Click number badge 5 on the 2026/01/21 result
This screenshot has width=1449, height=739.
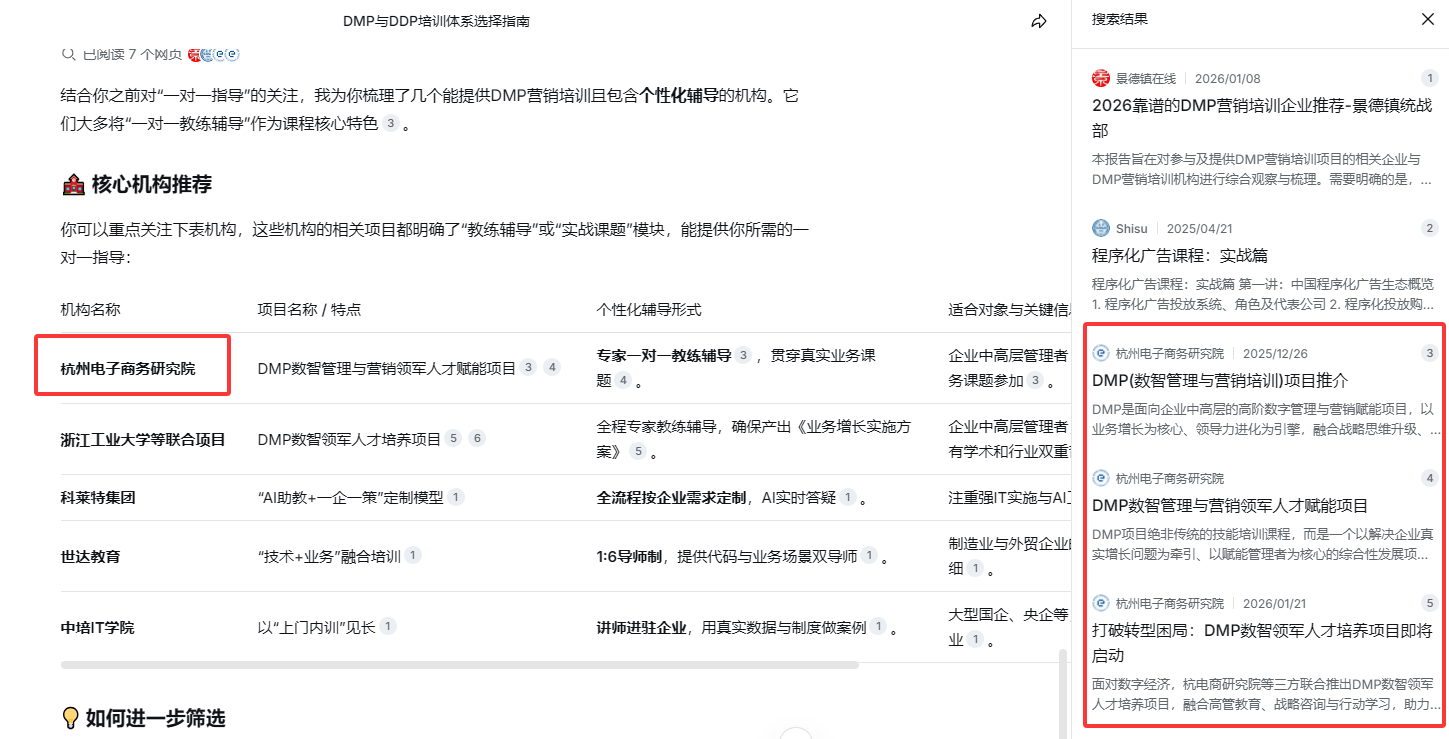[1429, 603]
